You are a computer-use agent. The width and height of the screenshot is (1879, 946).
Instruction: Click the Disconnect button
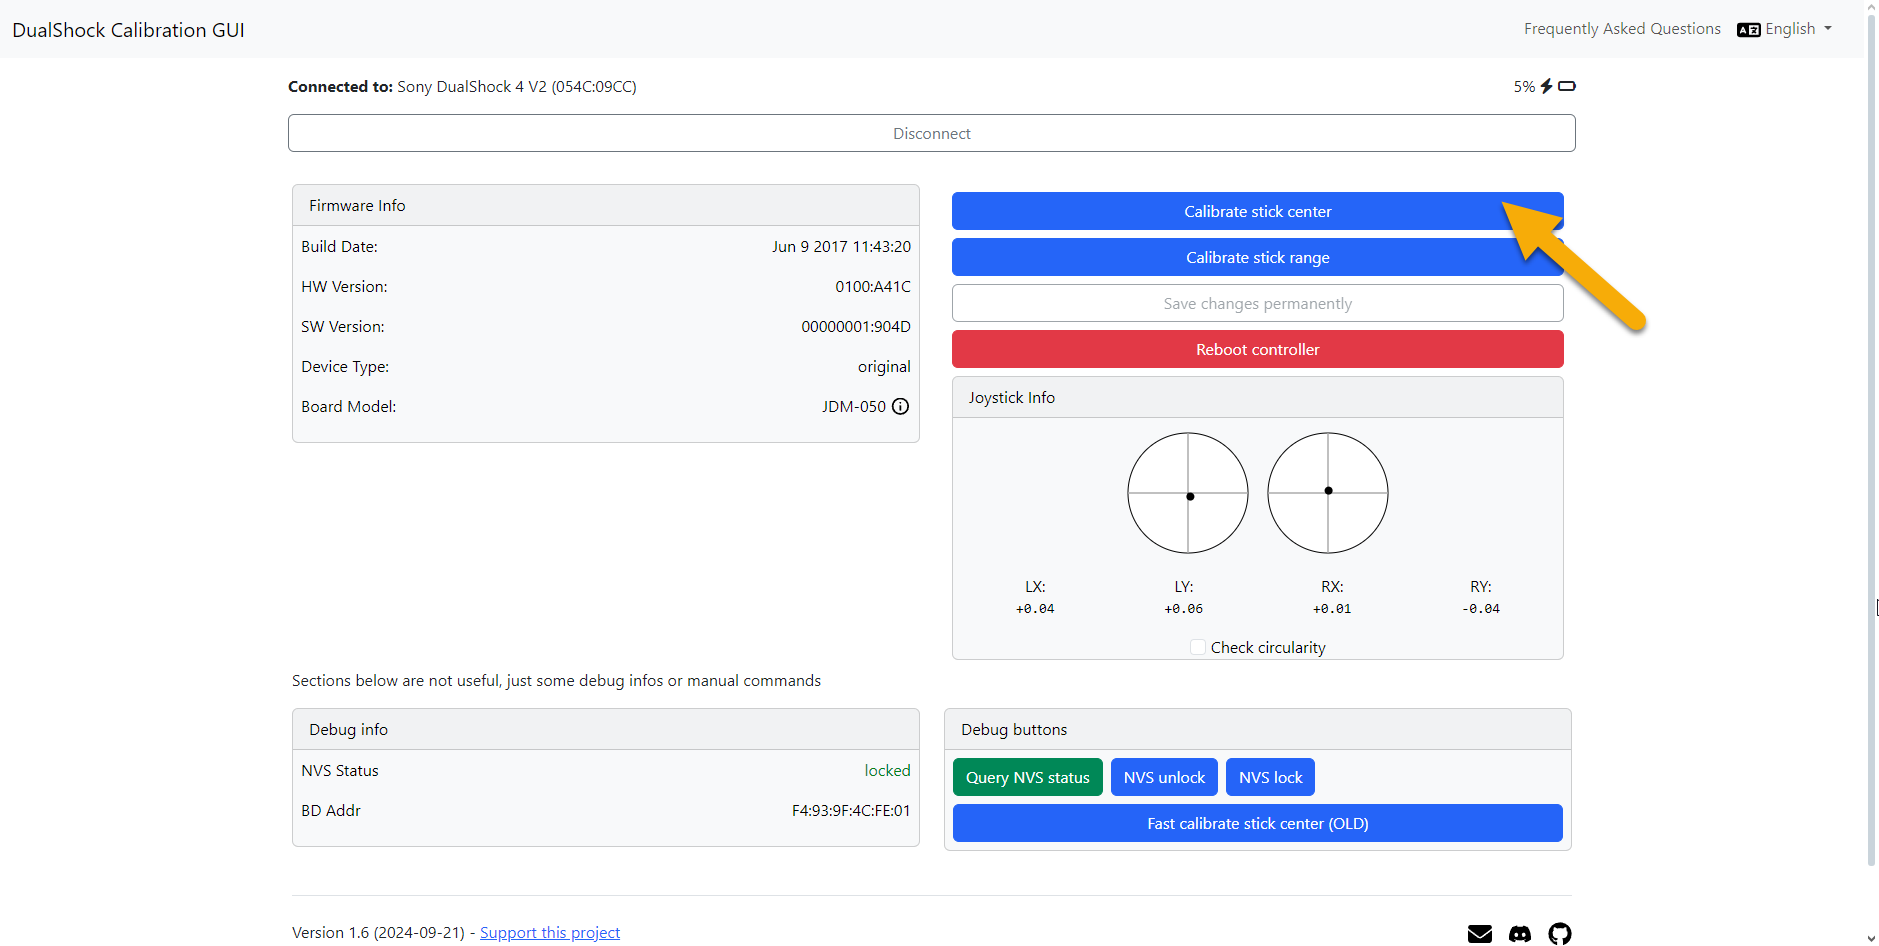(x=931, y=132)
